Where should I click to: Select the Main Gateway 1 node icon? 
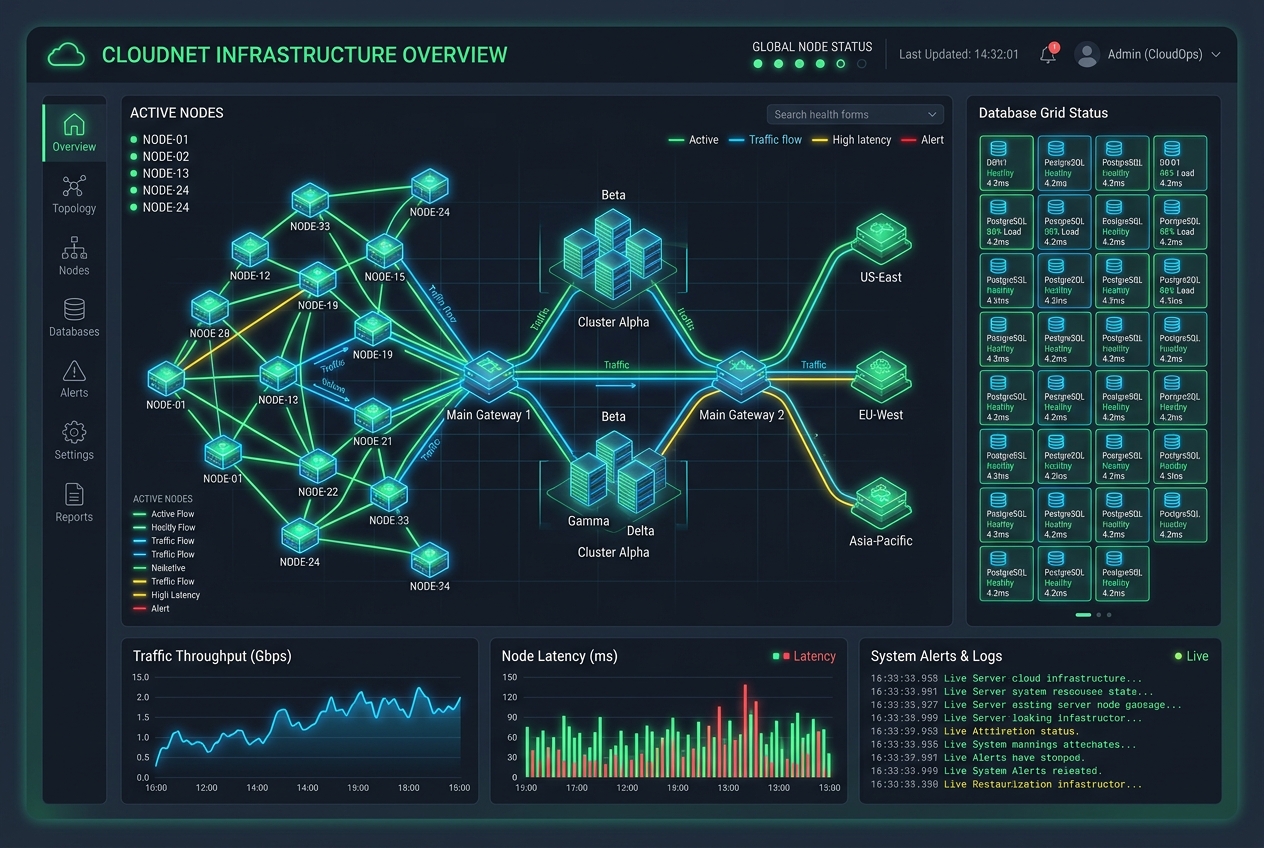click(489, 377)
